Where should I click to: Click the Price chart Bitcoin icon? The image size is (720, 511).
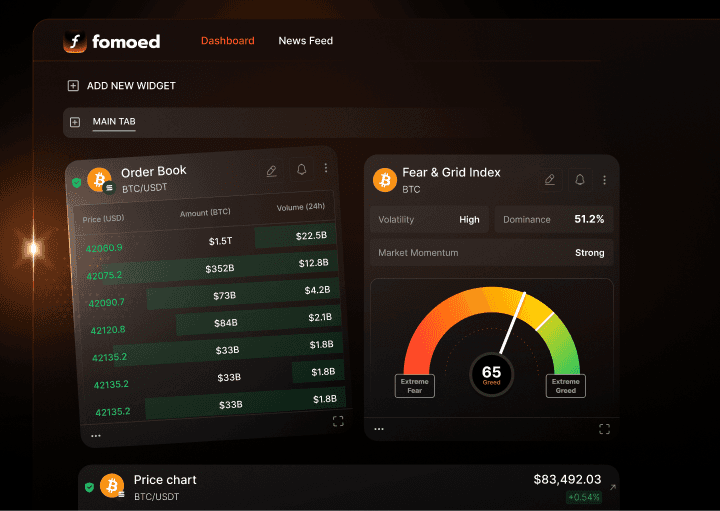(112, 486)
